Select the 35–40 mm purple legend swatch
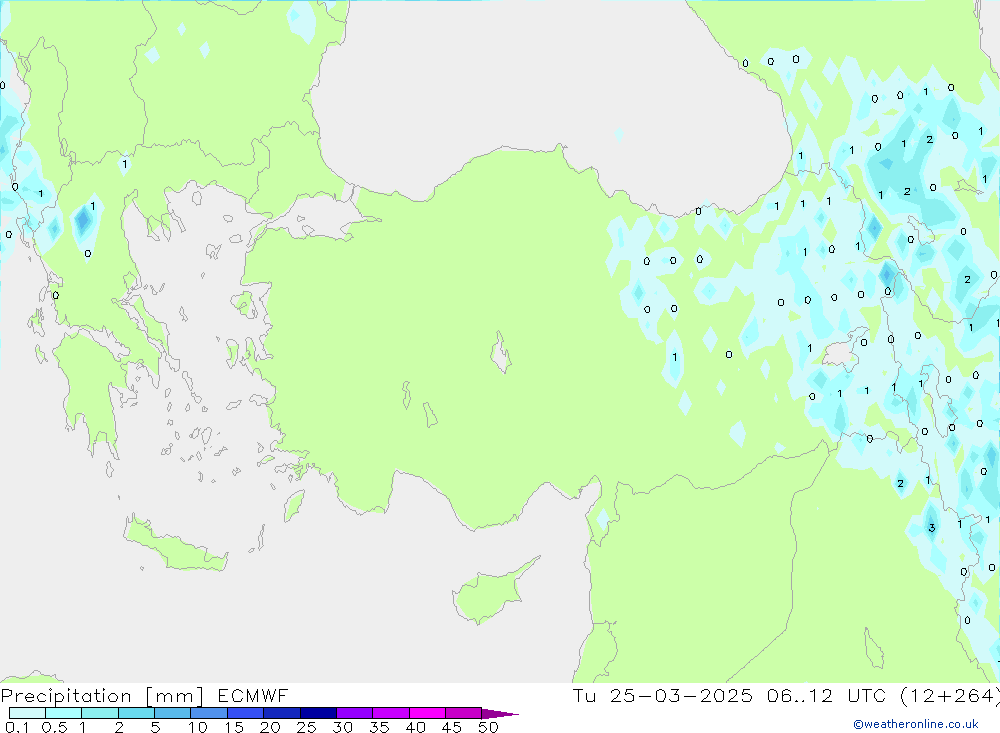The image size is (1000, 733). point(390,713)
